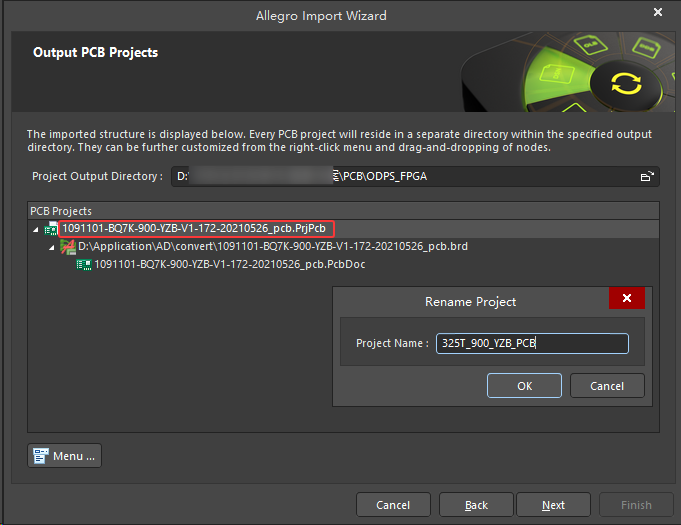This screenshot has height=525, width=681.
Task: Cancel the Allegro Import Wizard
Action: (393, 505)
